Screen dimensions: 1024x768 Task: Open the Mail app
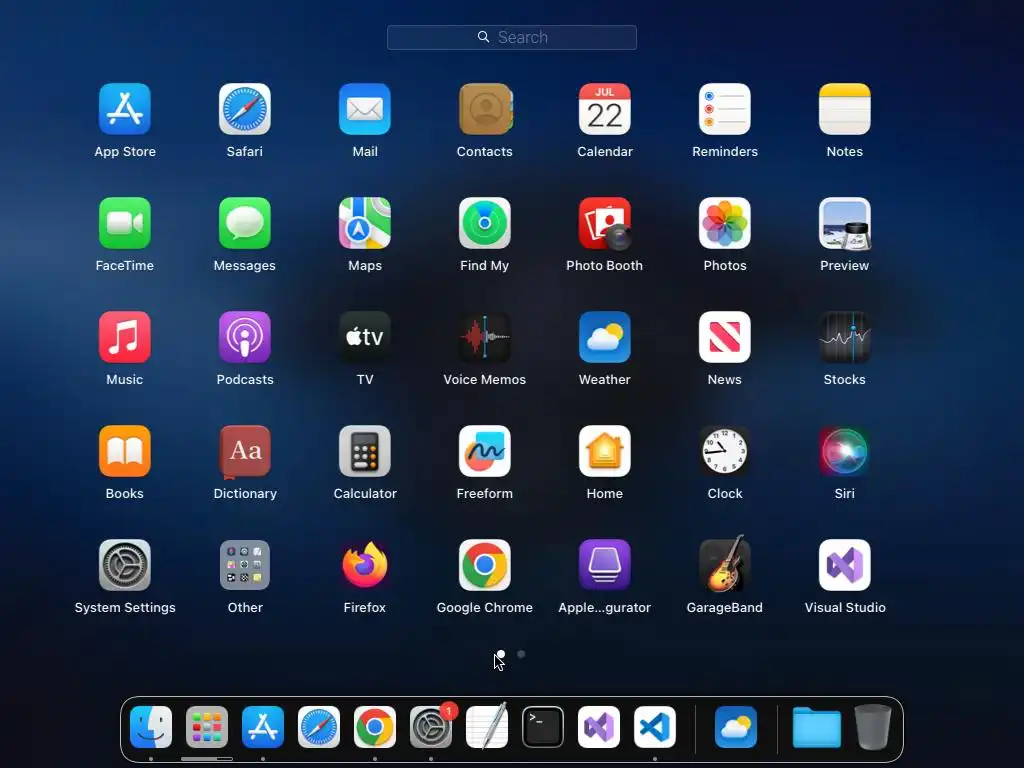[365, 109]
